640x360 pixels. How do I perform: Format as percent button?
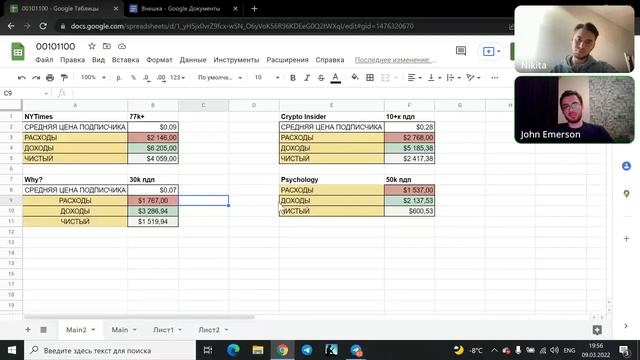pyautogui.click(x=133, y=78)
